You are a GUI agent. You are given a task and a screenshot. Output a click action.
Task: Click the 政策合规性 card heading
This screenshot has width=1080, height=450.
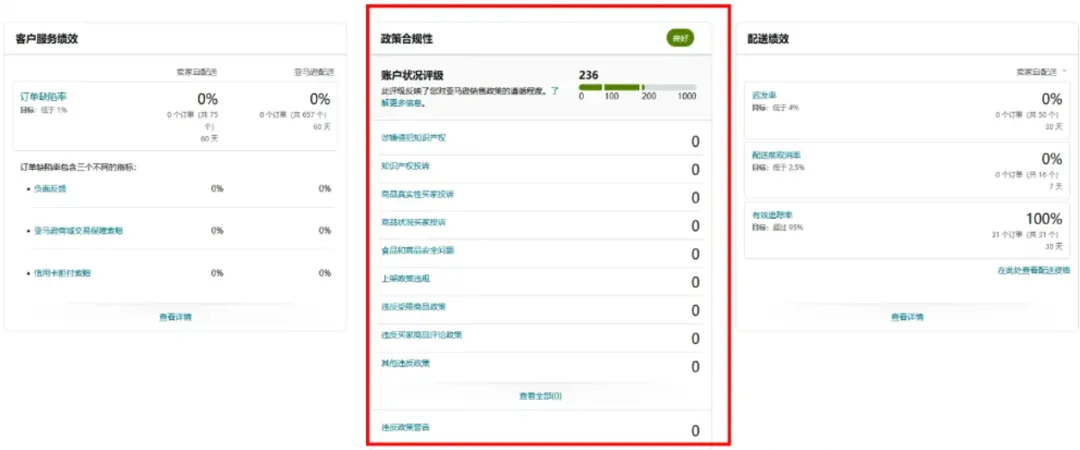[407, 39]
